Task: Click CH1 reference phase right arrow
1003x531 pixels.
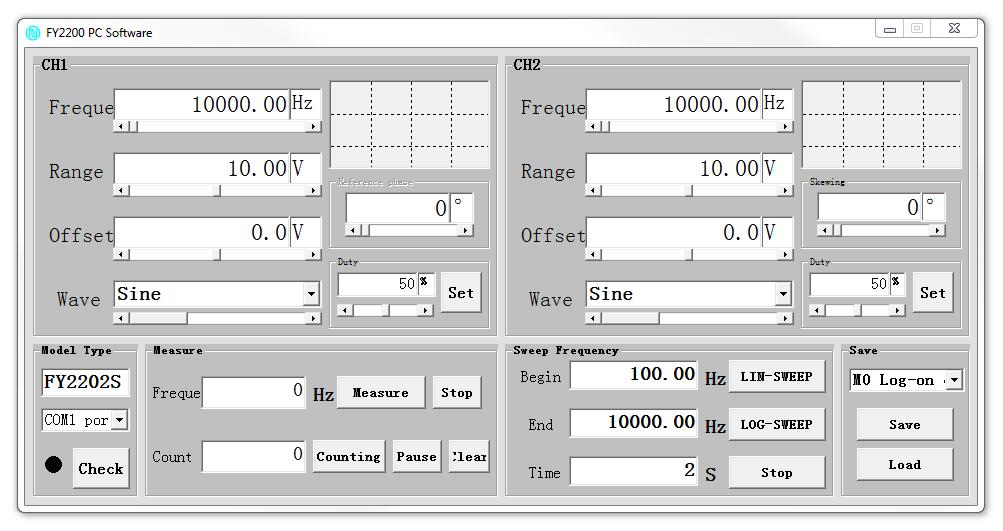Action: 466,230
